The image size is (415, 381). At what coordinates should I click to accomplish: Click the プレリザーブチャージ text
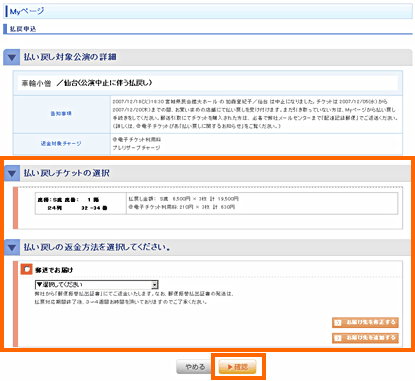coord(136,148)
